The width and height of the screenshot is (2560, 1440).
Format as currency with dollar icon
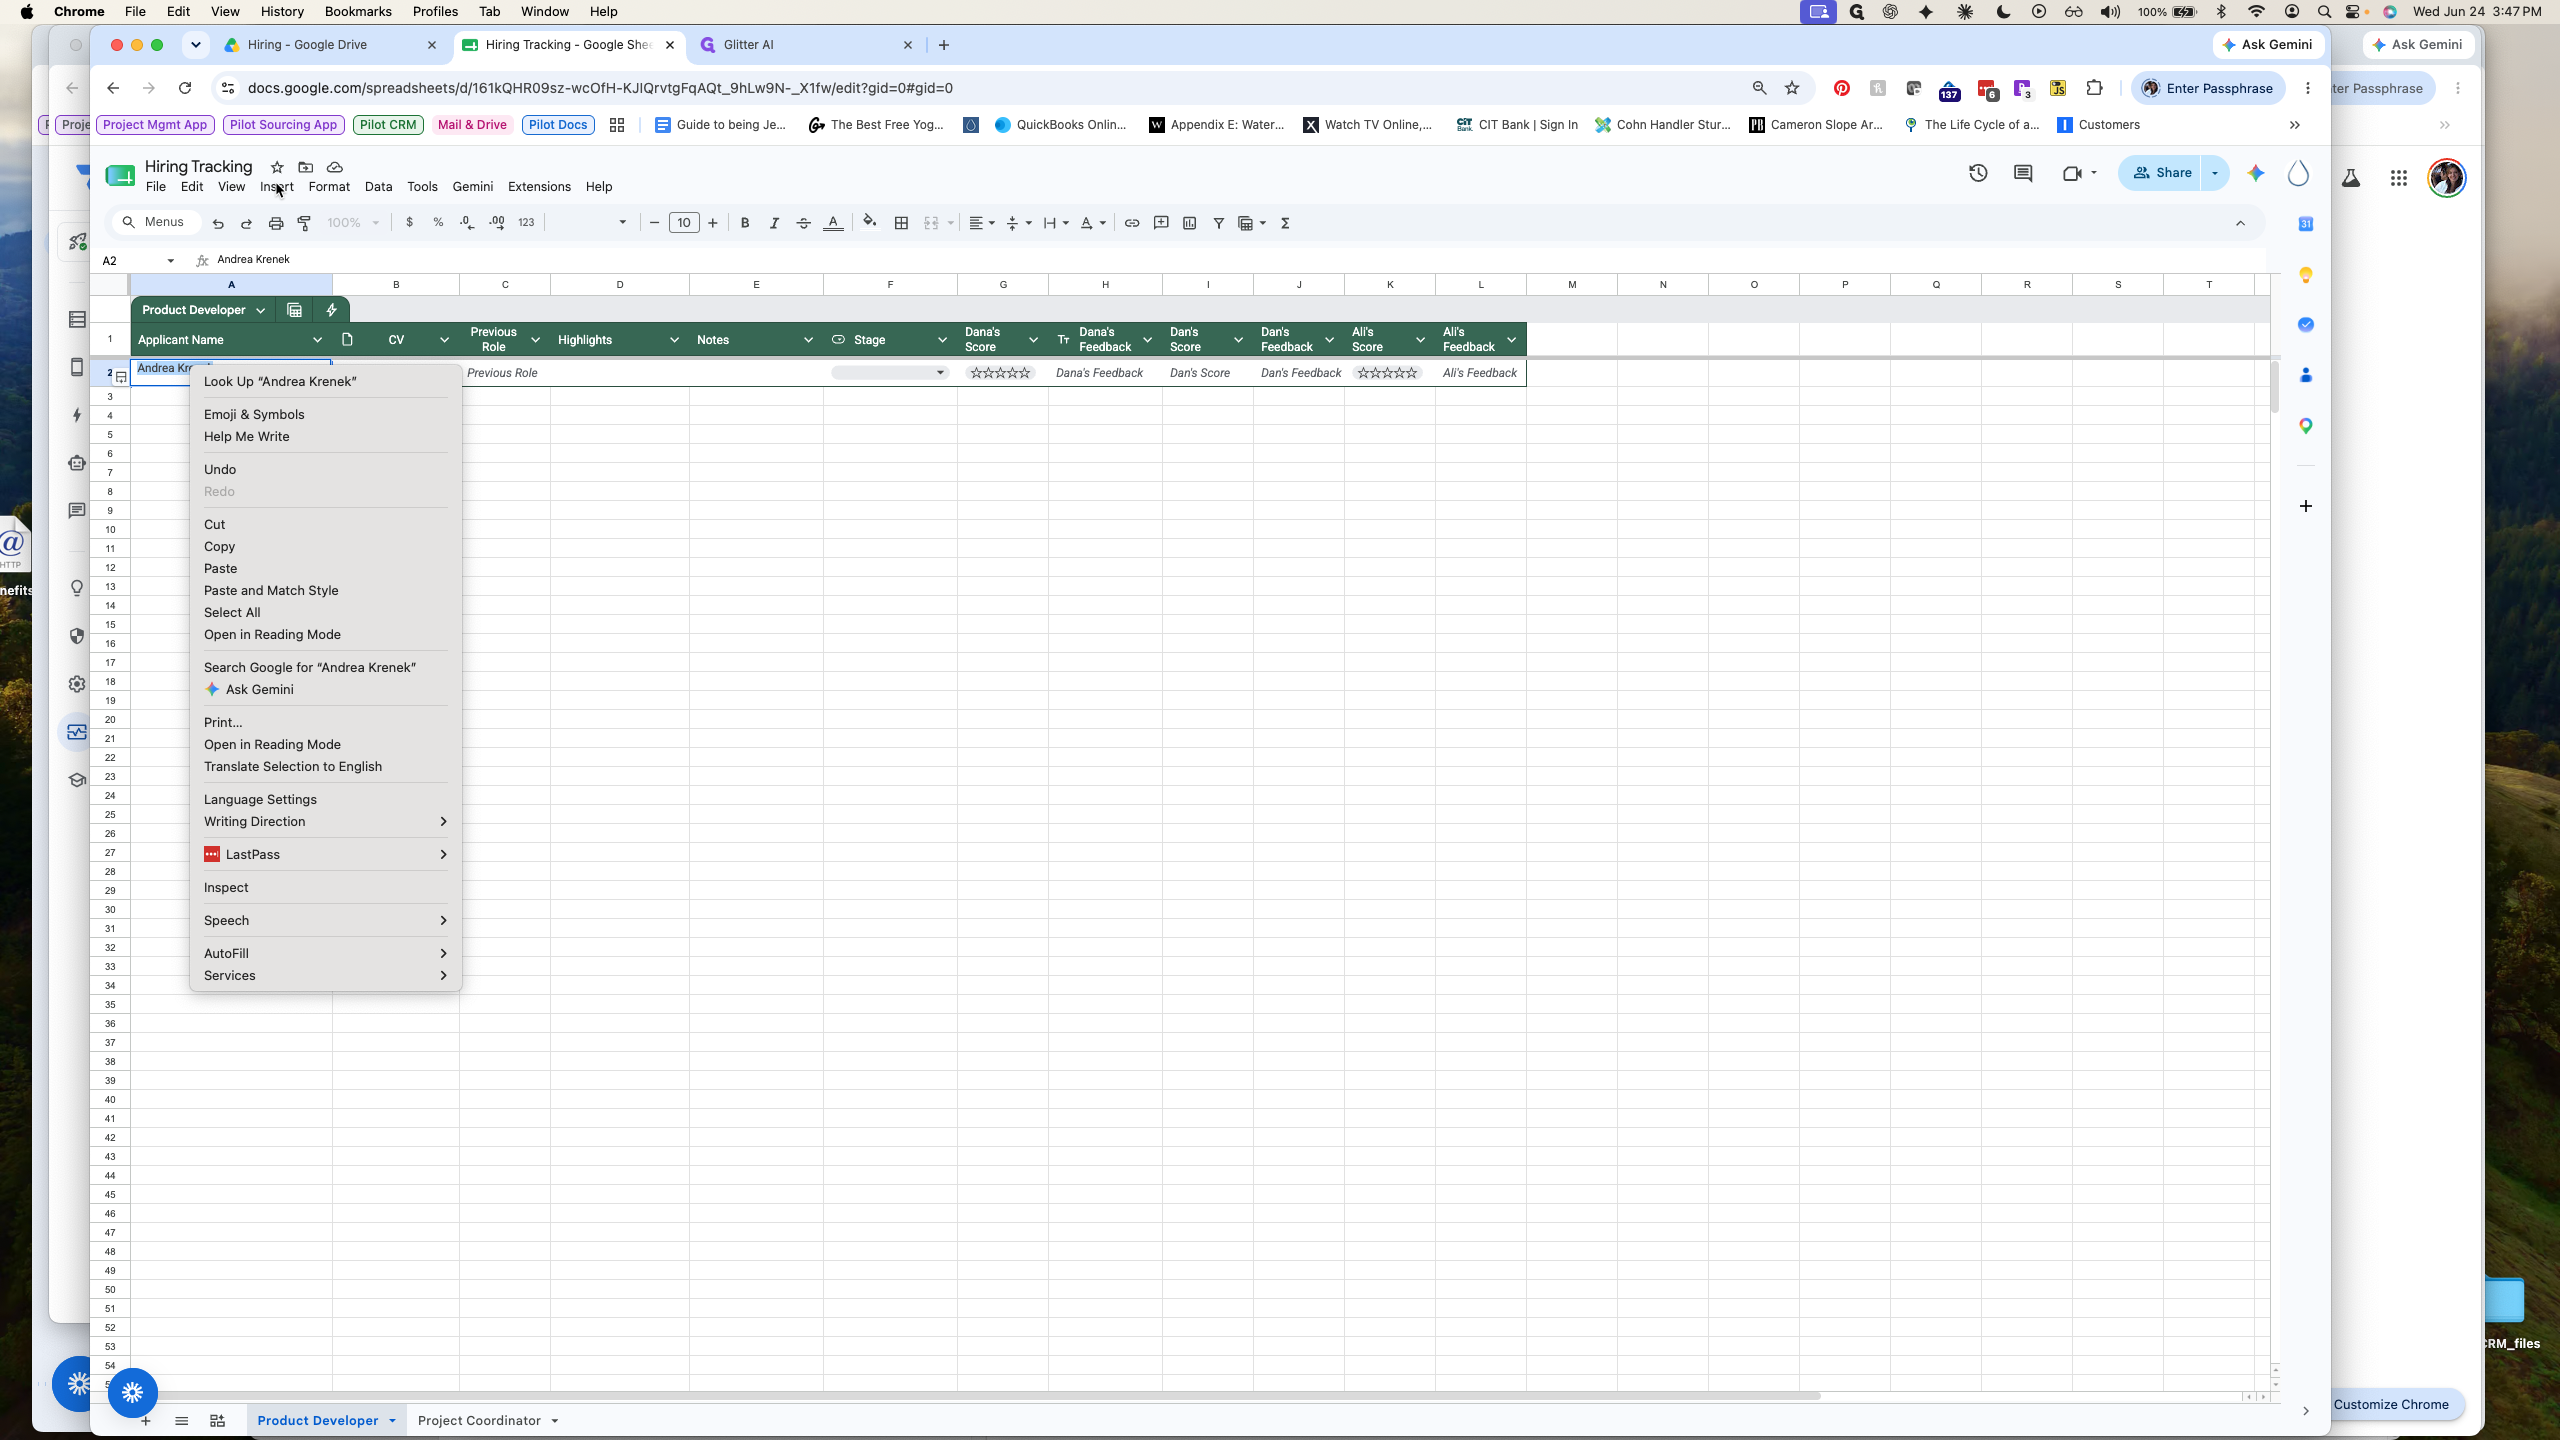point(409,223)
